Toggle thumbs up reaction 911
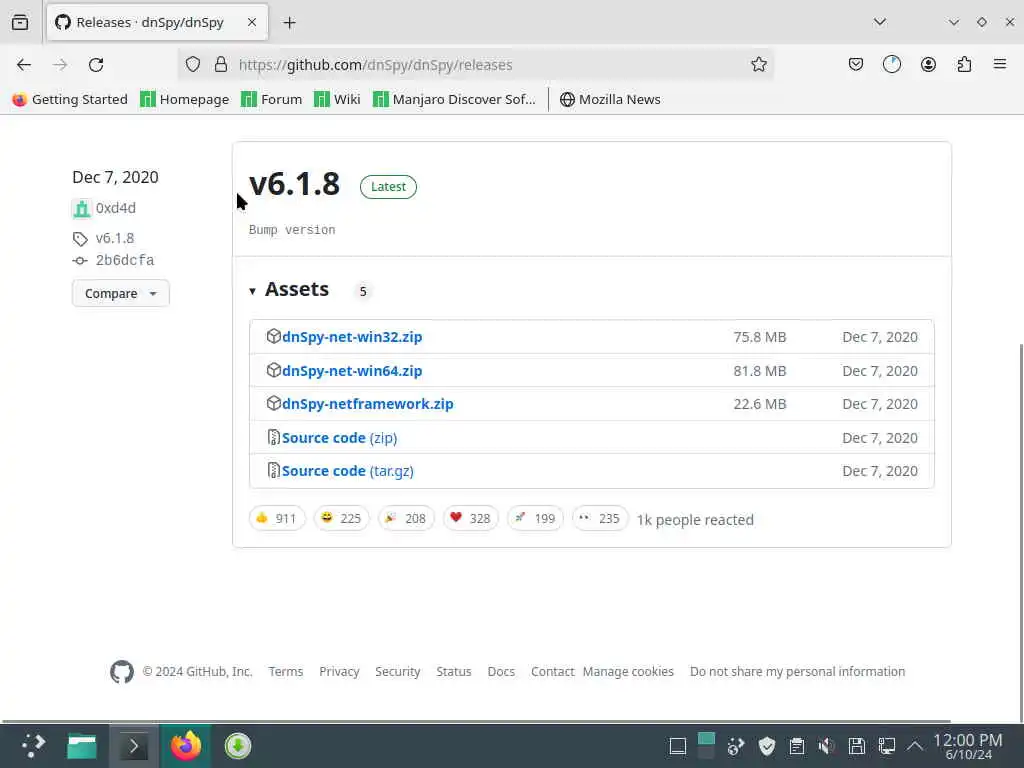Viewport: 1024px width, 768px height. click(x=277, y=519)
